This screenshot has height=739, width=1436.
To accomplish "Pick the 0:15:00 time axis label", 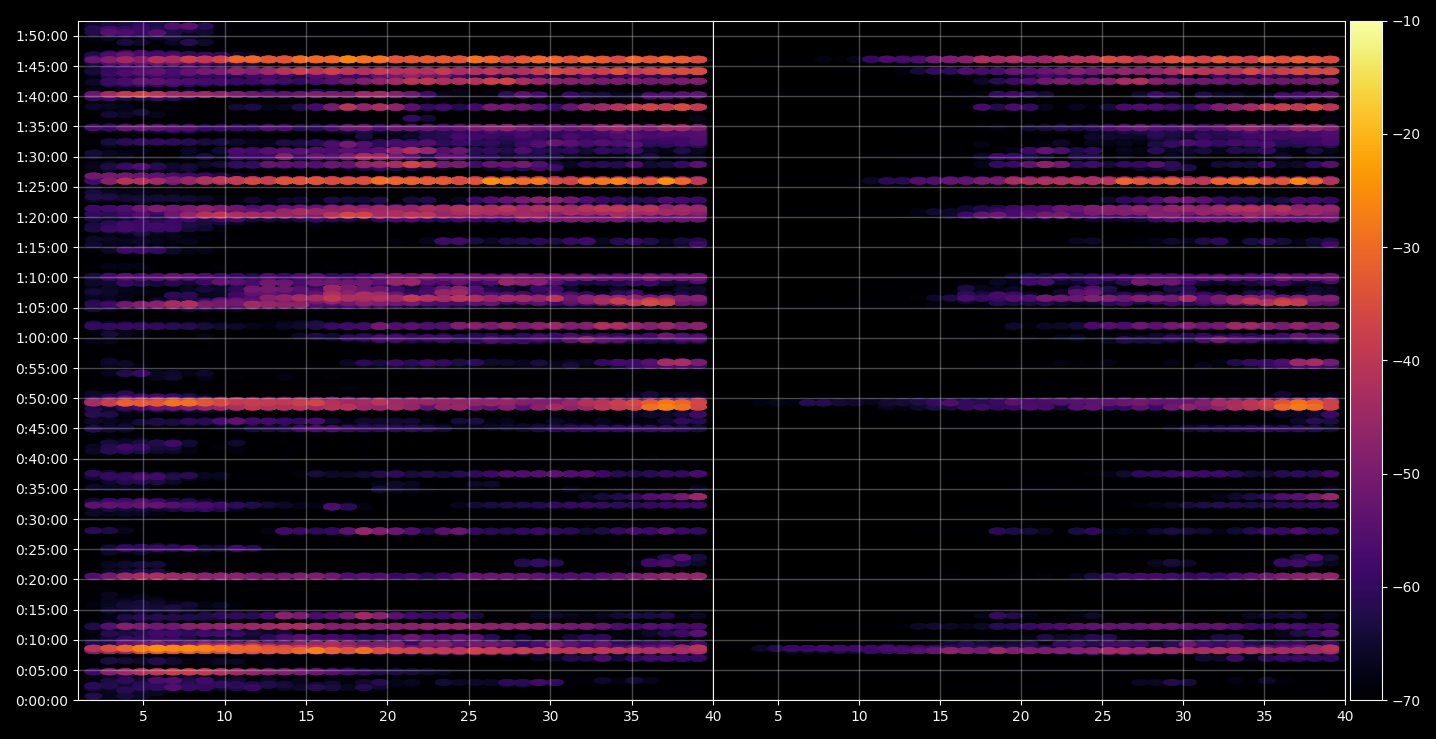I will (42, 610).
